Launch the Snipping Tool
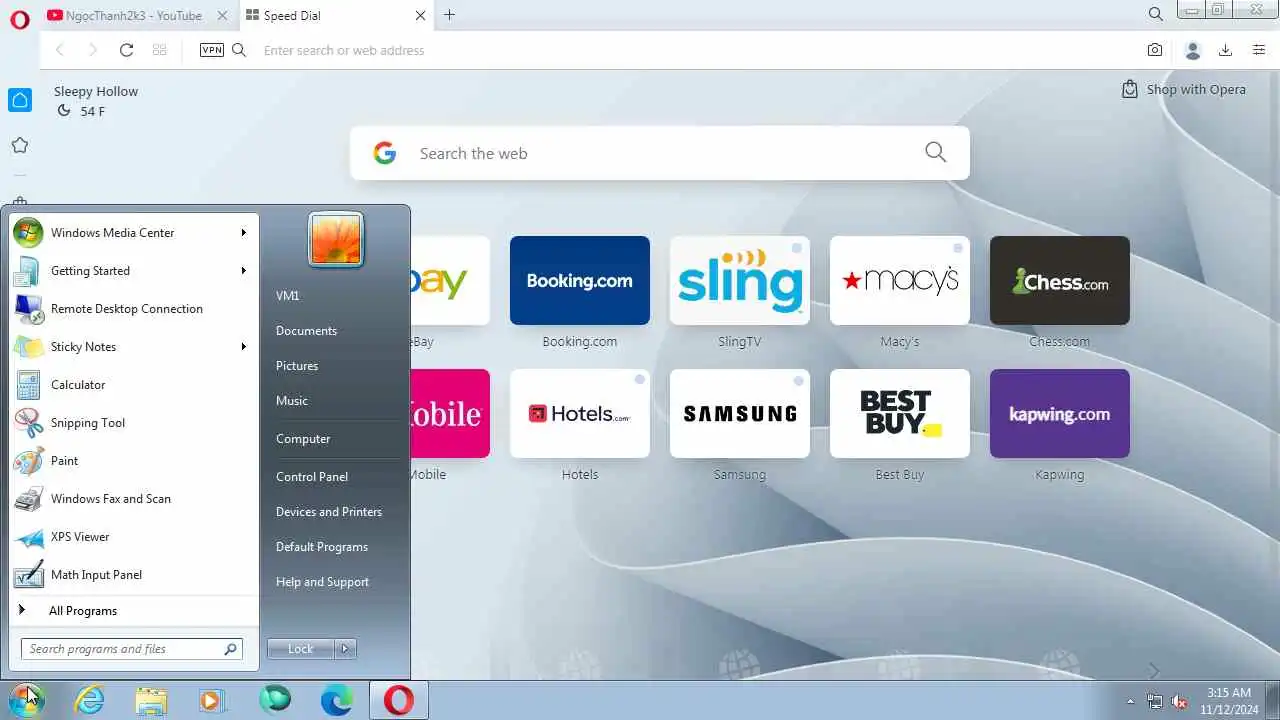 click(x=132, y=422)
